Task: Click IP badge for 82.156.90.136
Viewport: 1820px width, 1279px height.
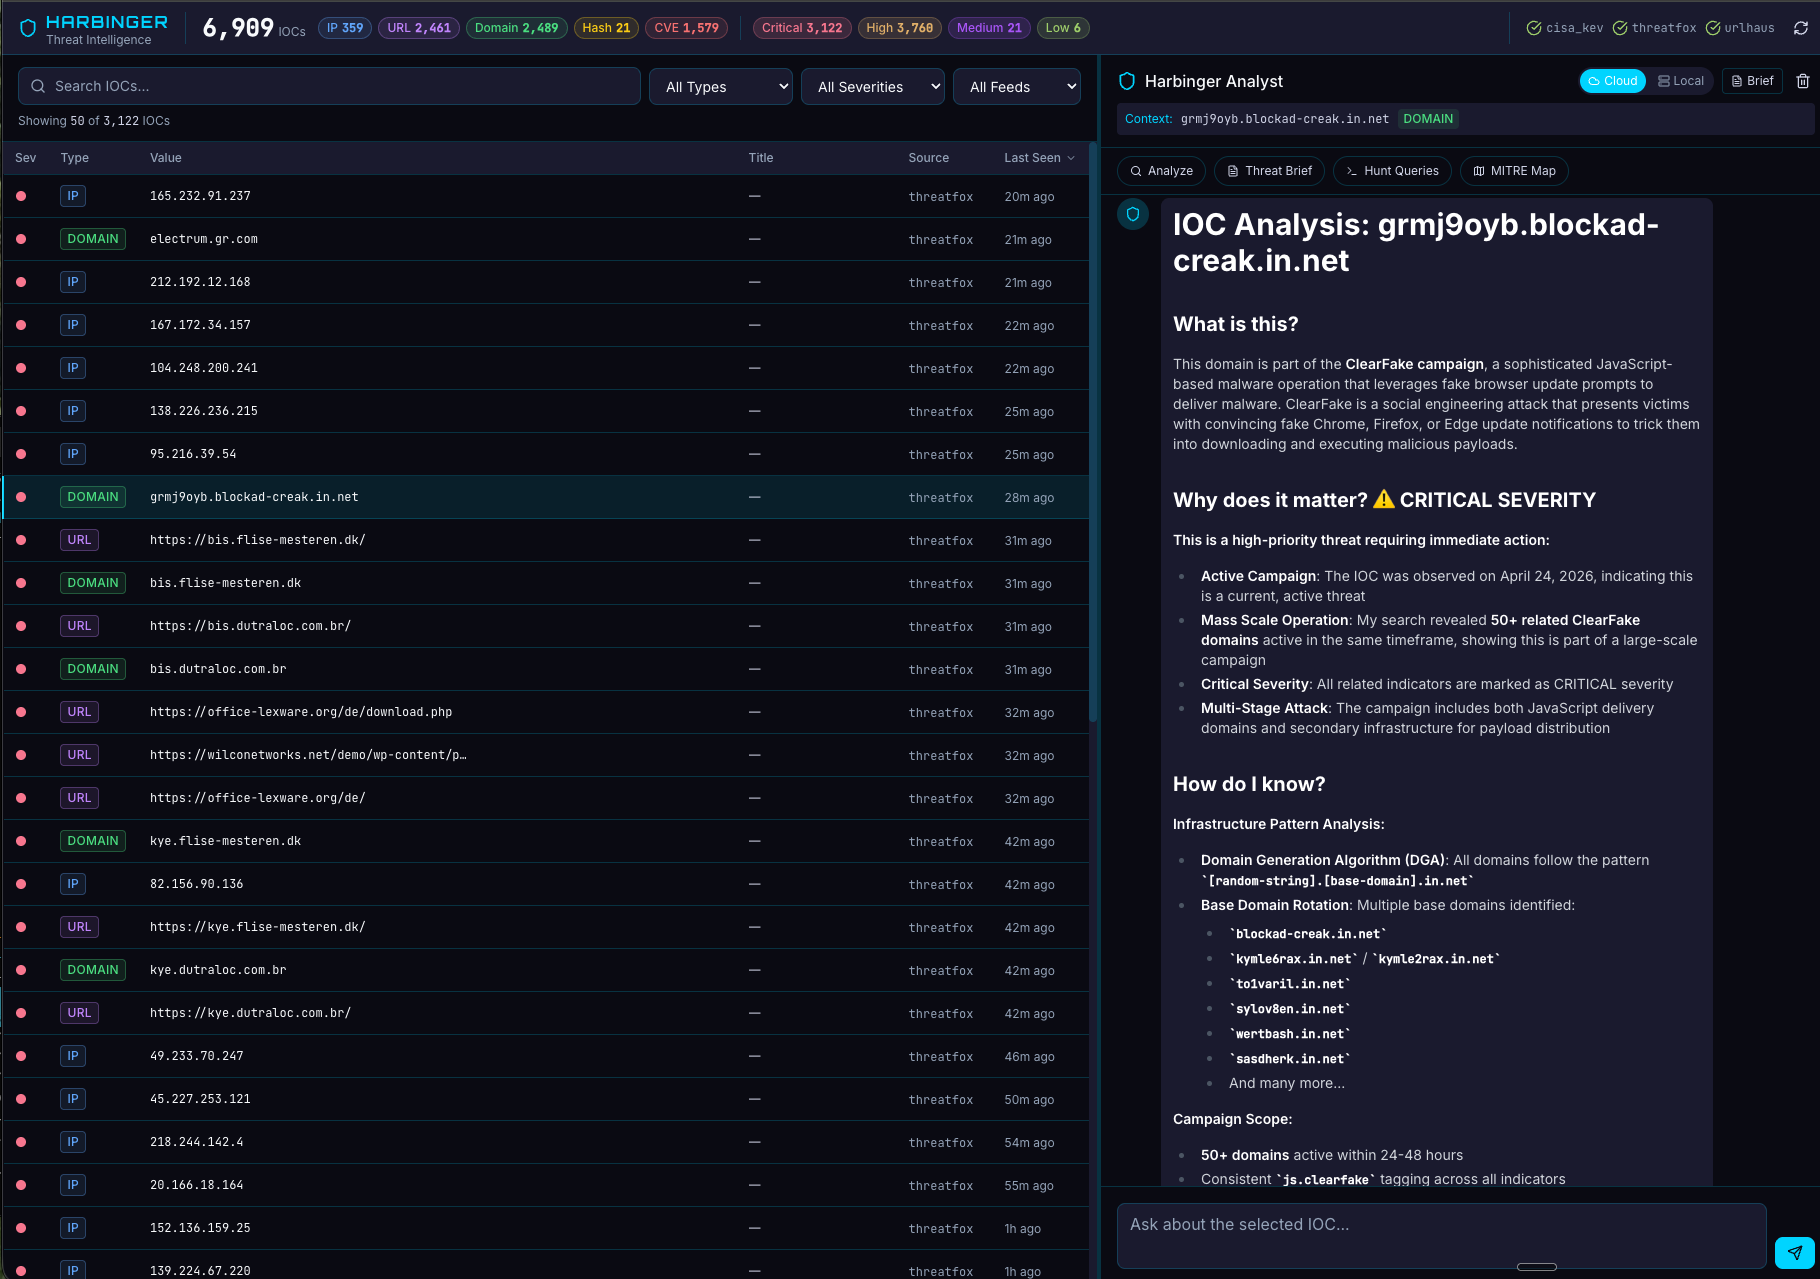Action: point(73,884)
